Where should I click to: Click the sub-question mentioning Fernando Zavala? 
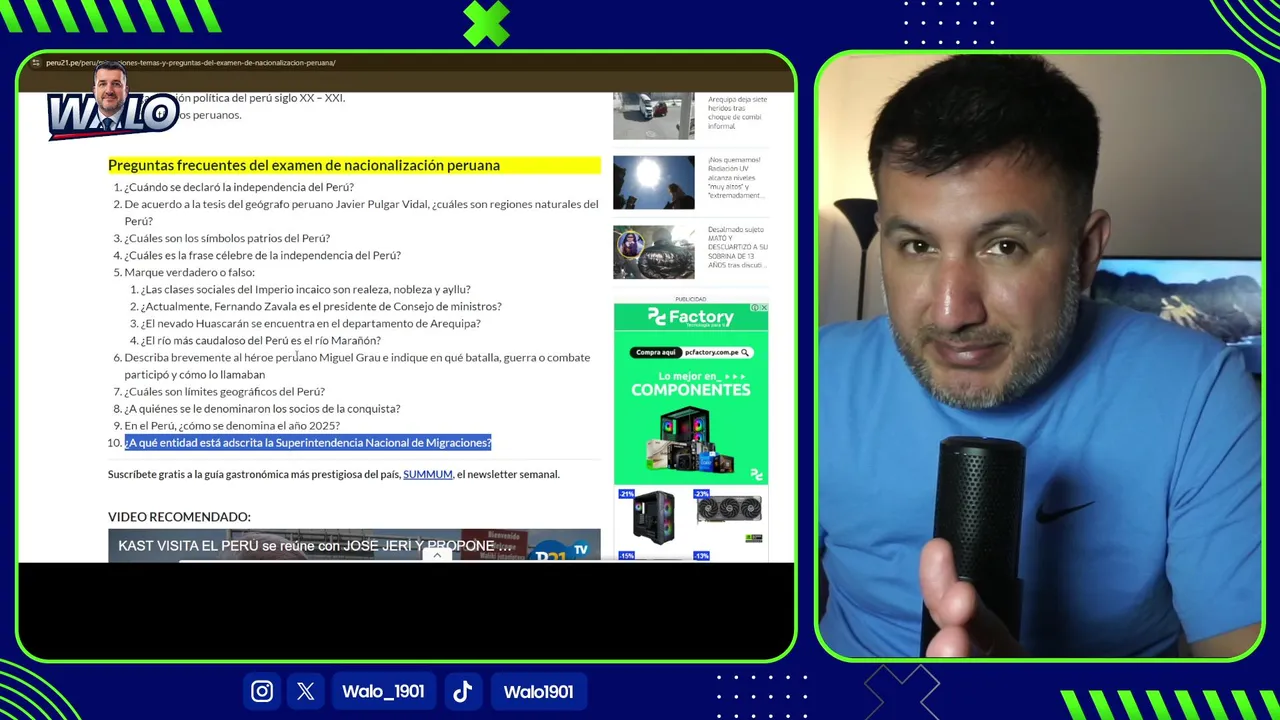pos(321,306)
